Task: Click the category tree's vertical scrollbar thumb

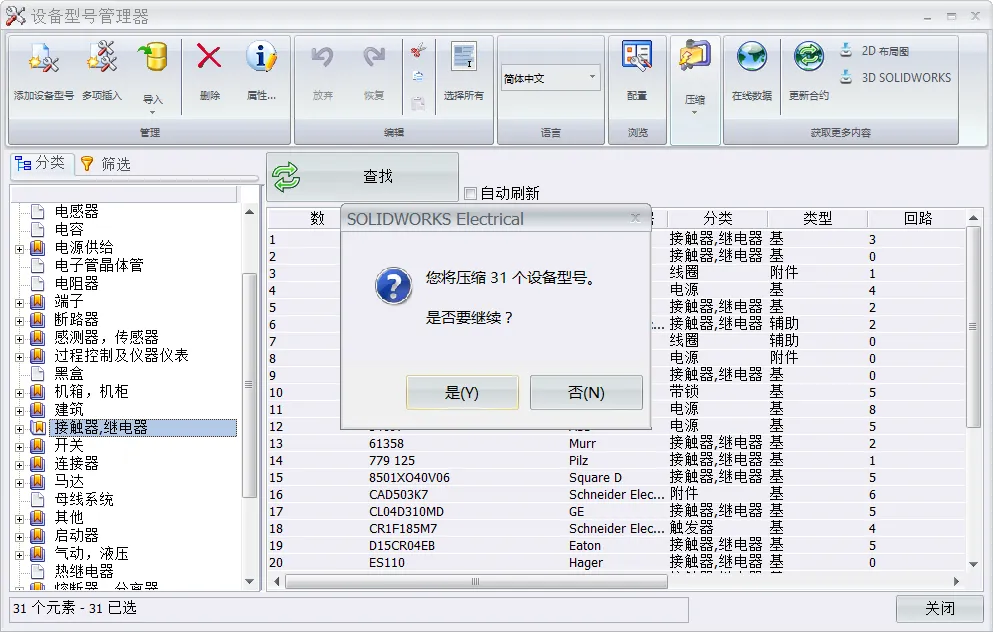Action: tap(249, 384)
